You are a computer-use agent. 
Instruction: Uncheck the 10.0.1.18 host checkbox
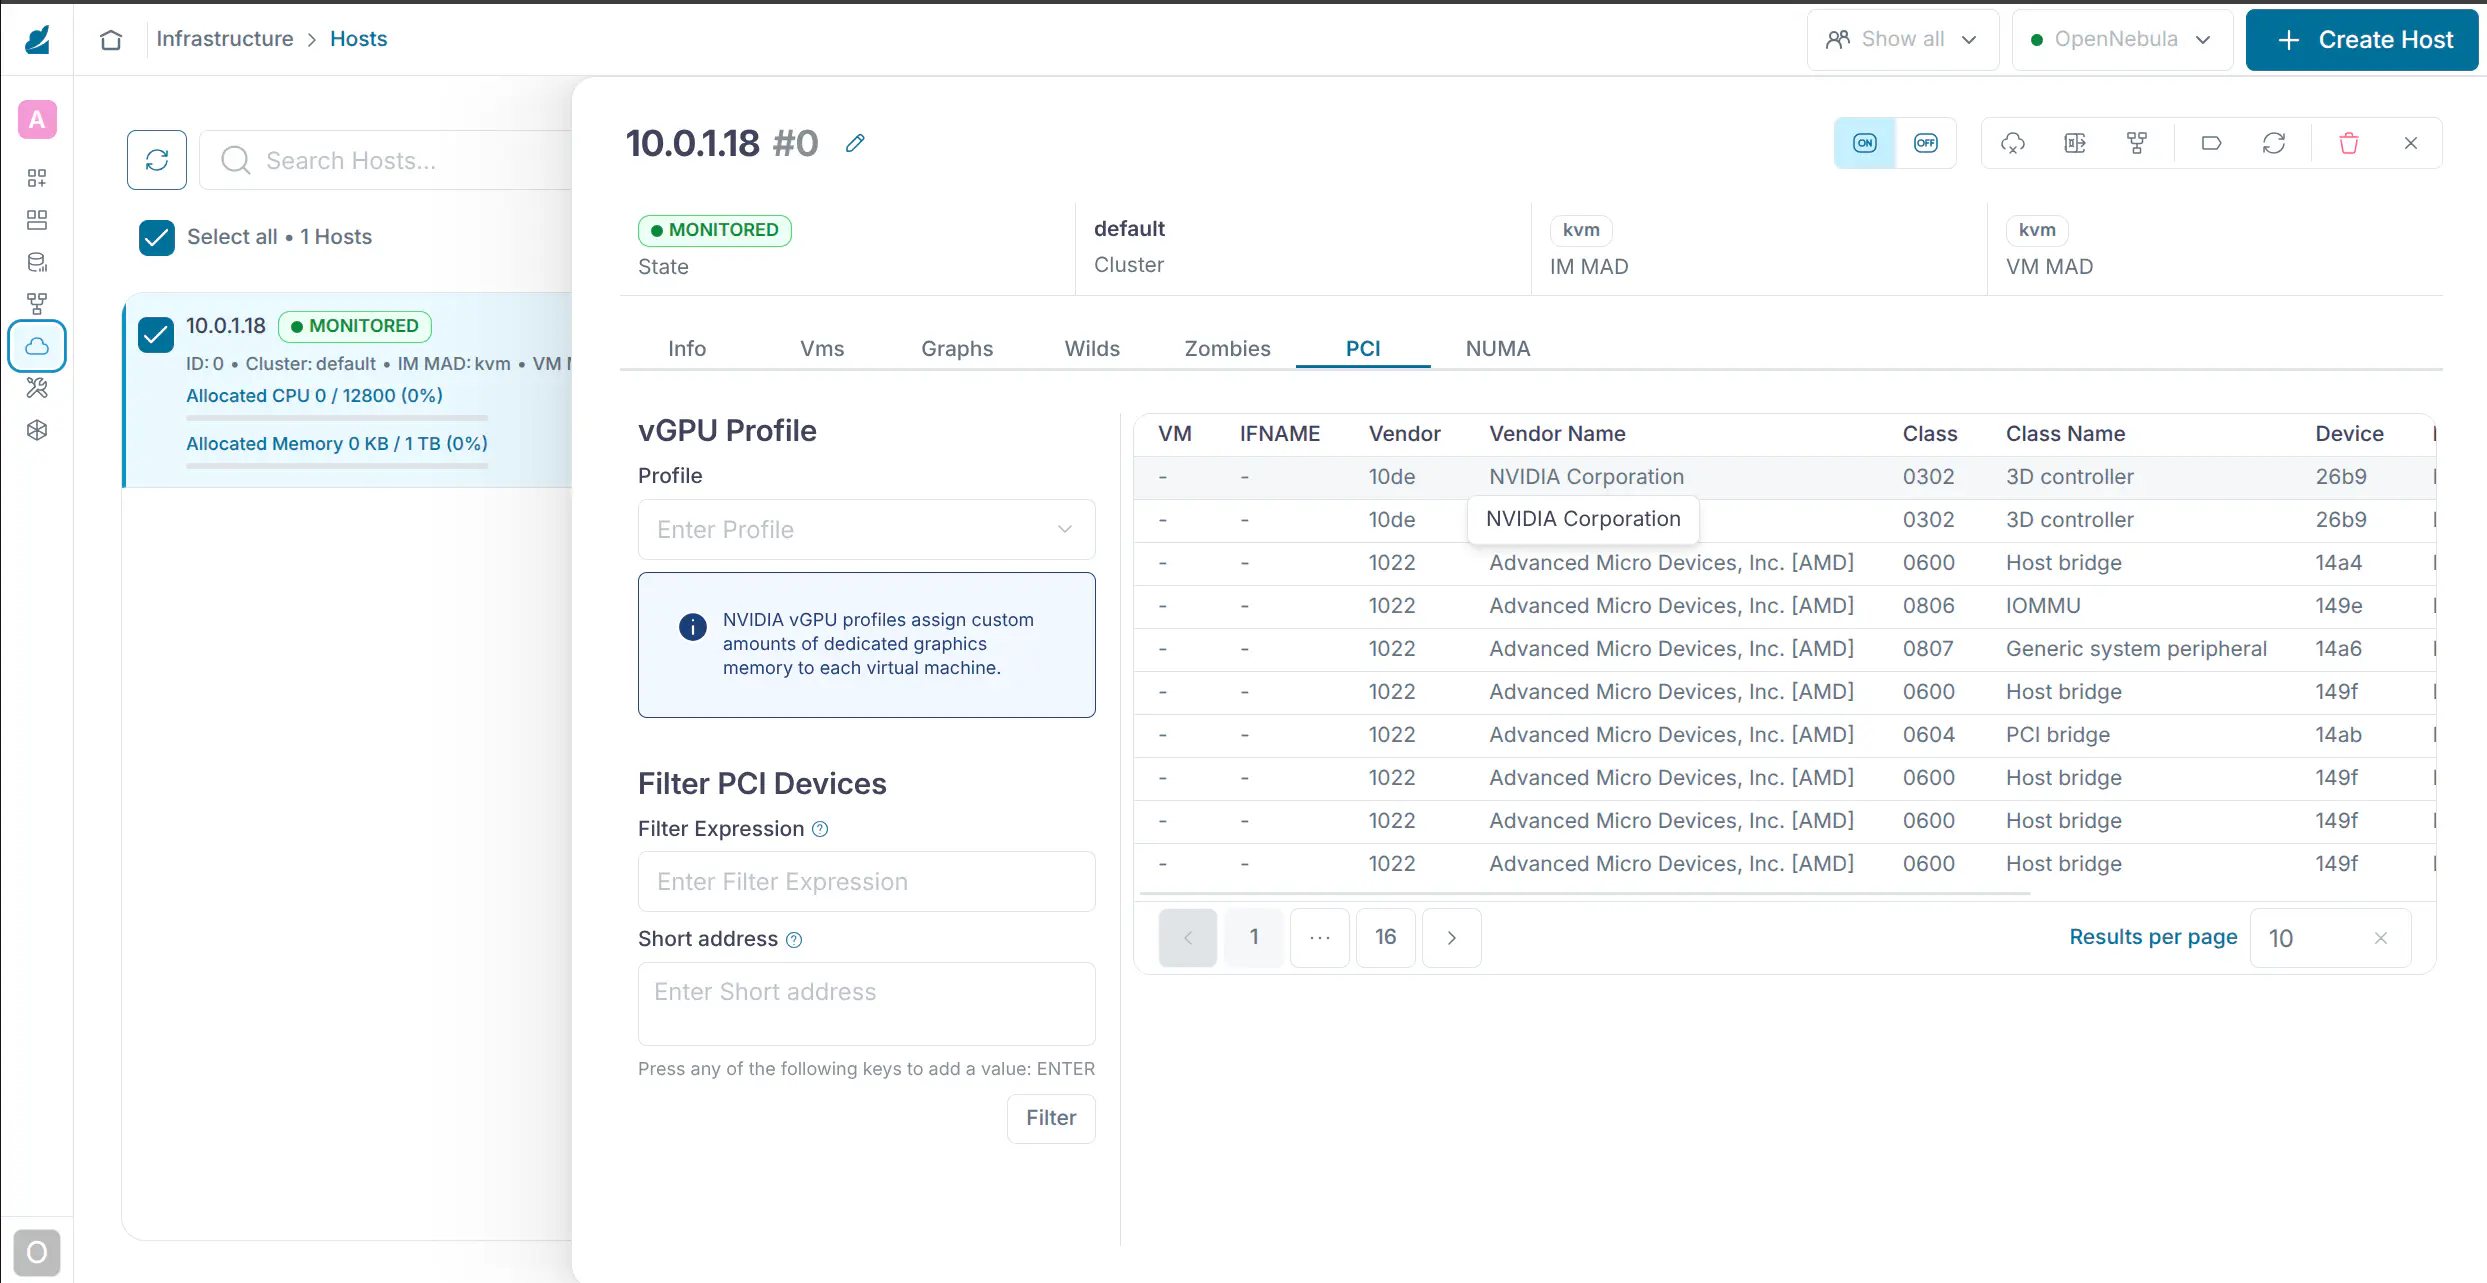pyautogui.click(x=156, y=335)
